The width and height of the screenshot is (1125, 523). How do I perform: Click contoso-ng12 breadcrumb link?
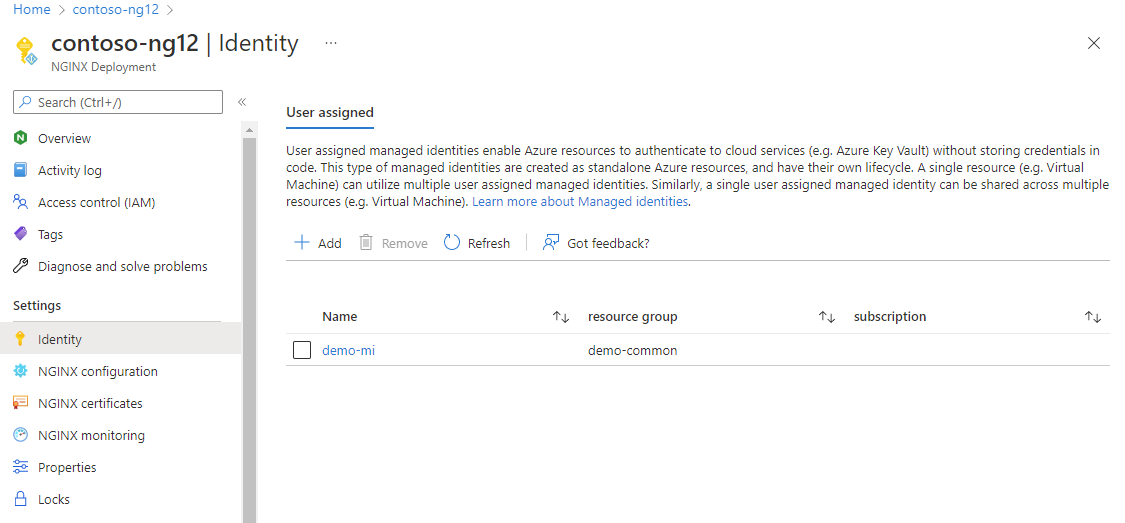[x=116, y=10]
